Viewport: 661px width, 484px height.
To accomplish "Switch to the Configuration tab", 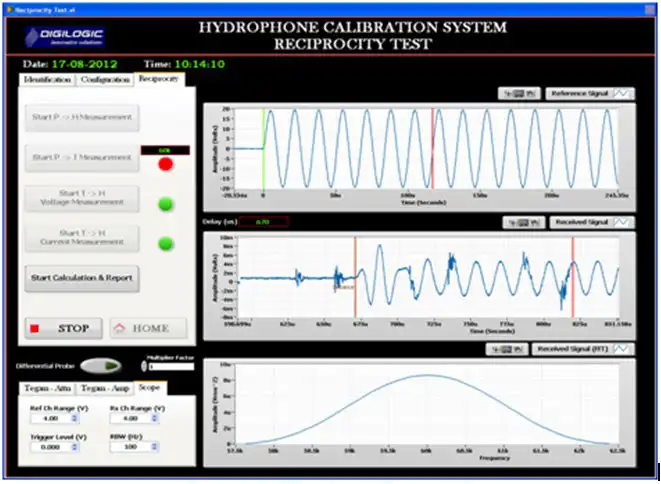I will click(105, 79).
